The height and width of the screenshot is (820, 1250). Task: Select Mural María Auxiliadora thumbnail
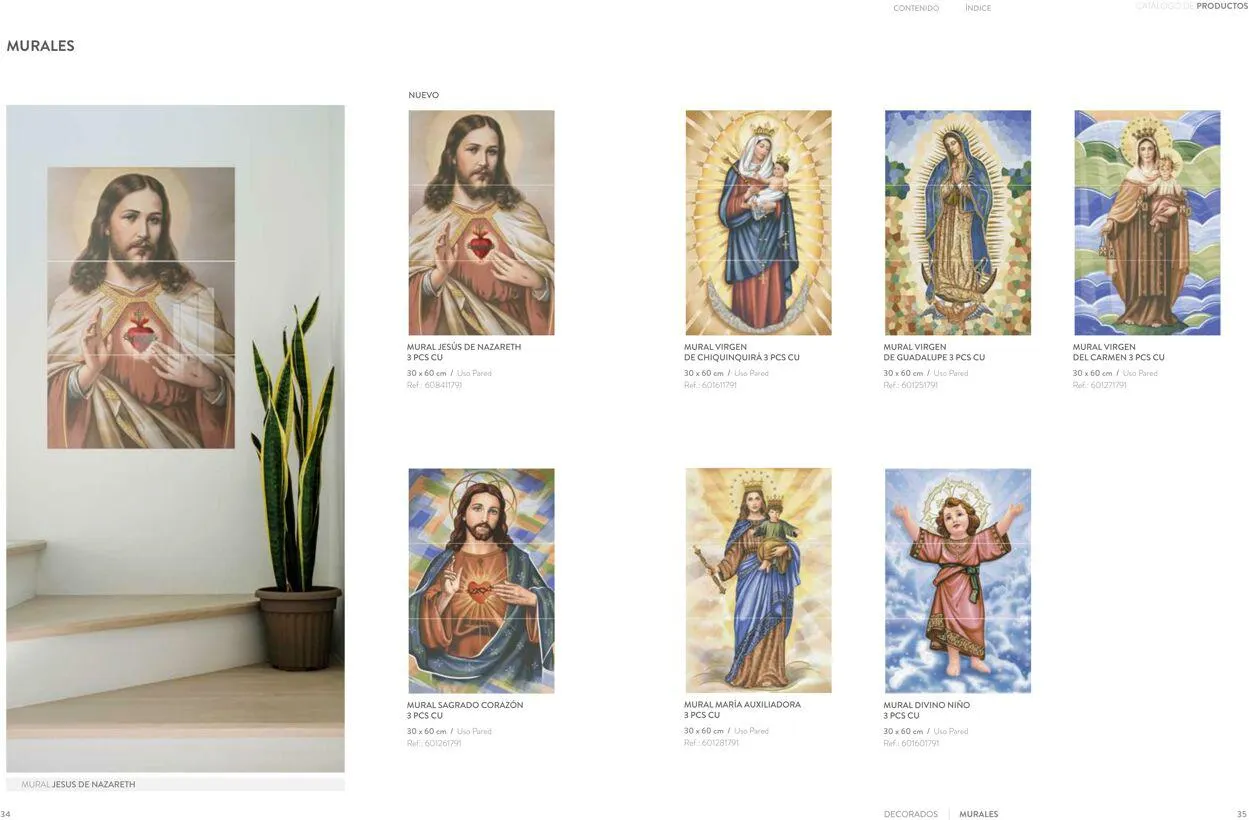click(x=758, y=581)
